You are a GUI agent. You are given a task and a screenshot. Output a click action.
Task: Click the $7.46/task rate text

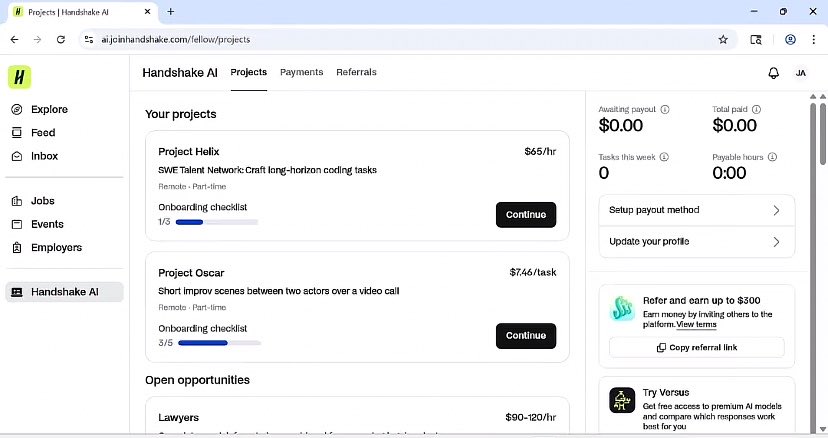[x=533, y=273]
